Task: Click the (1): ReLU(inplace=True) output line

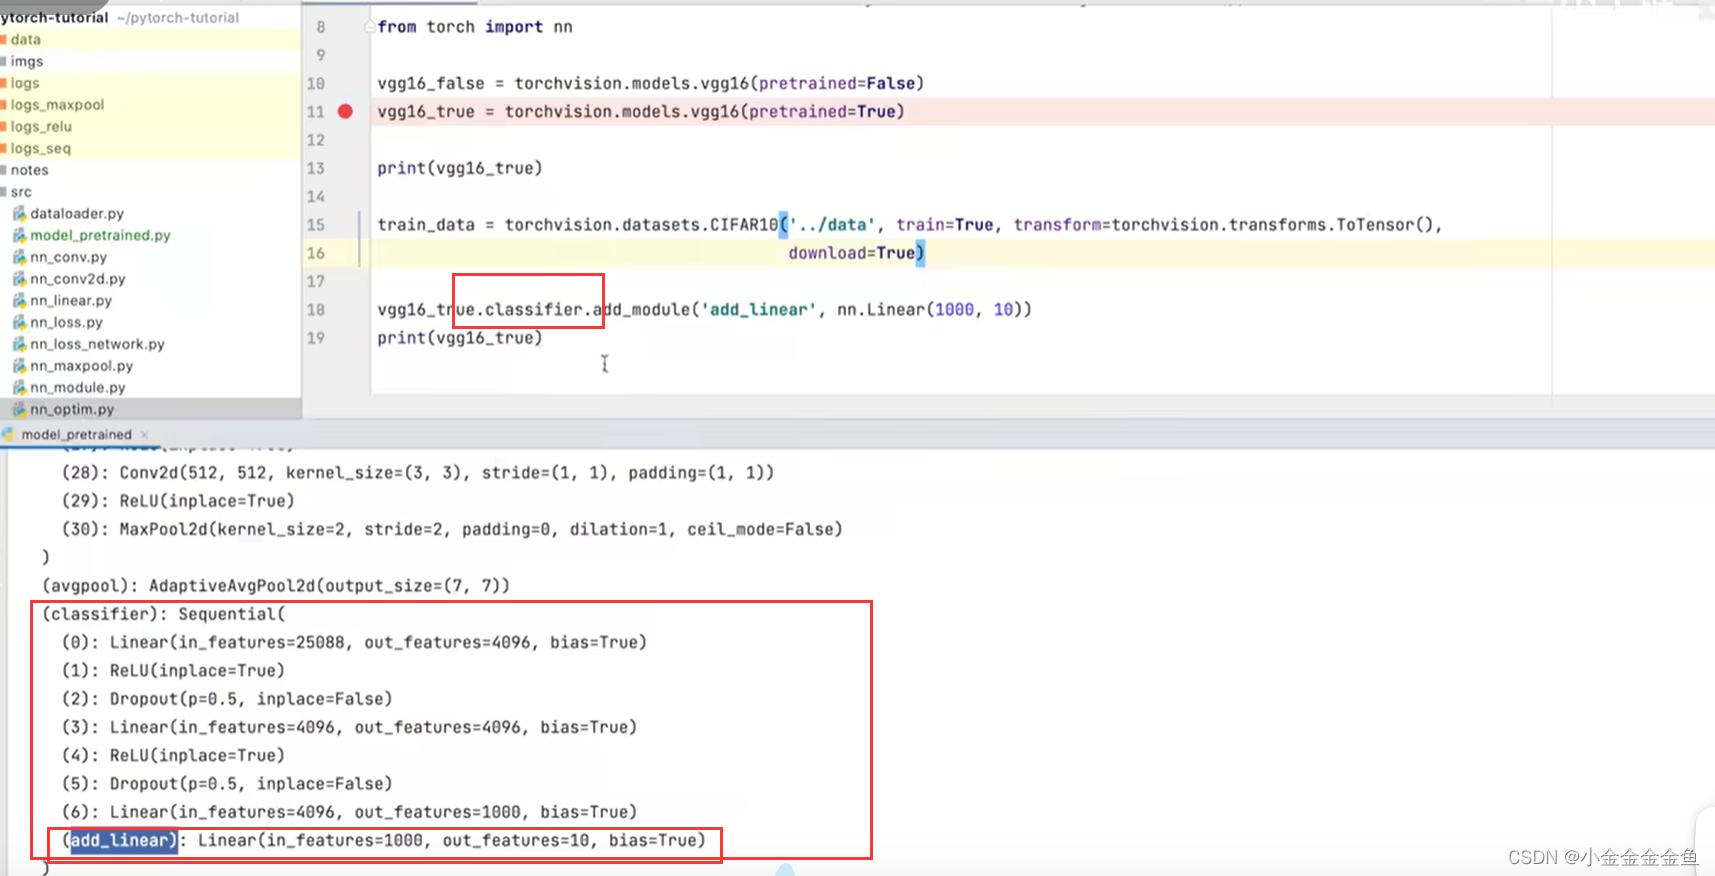Action: click(173, 670)
